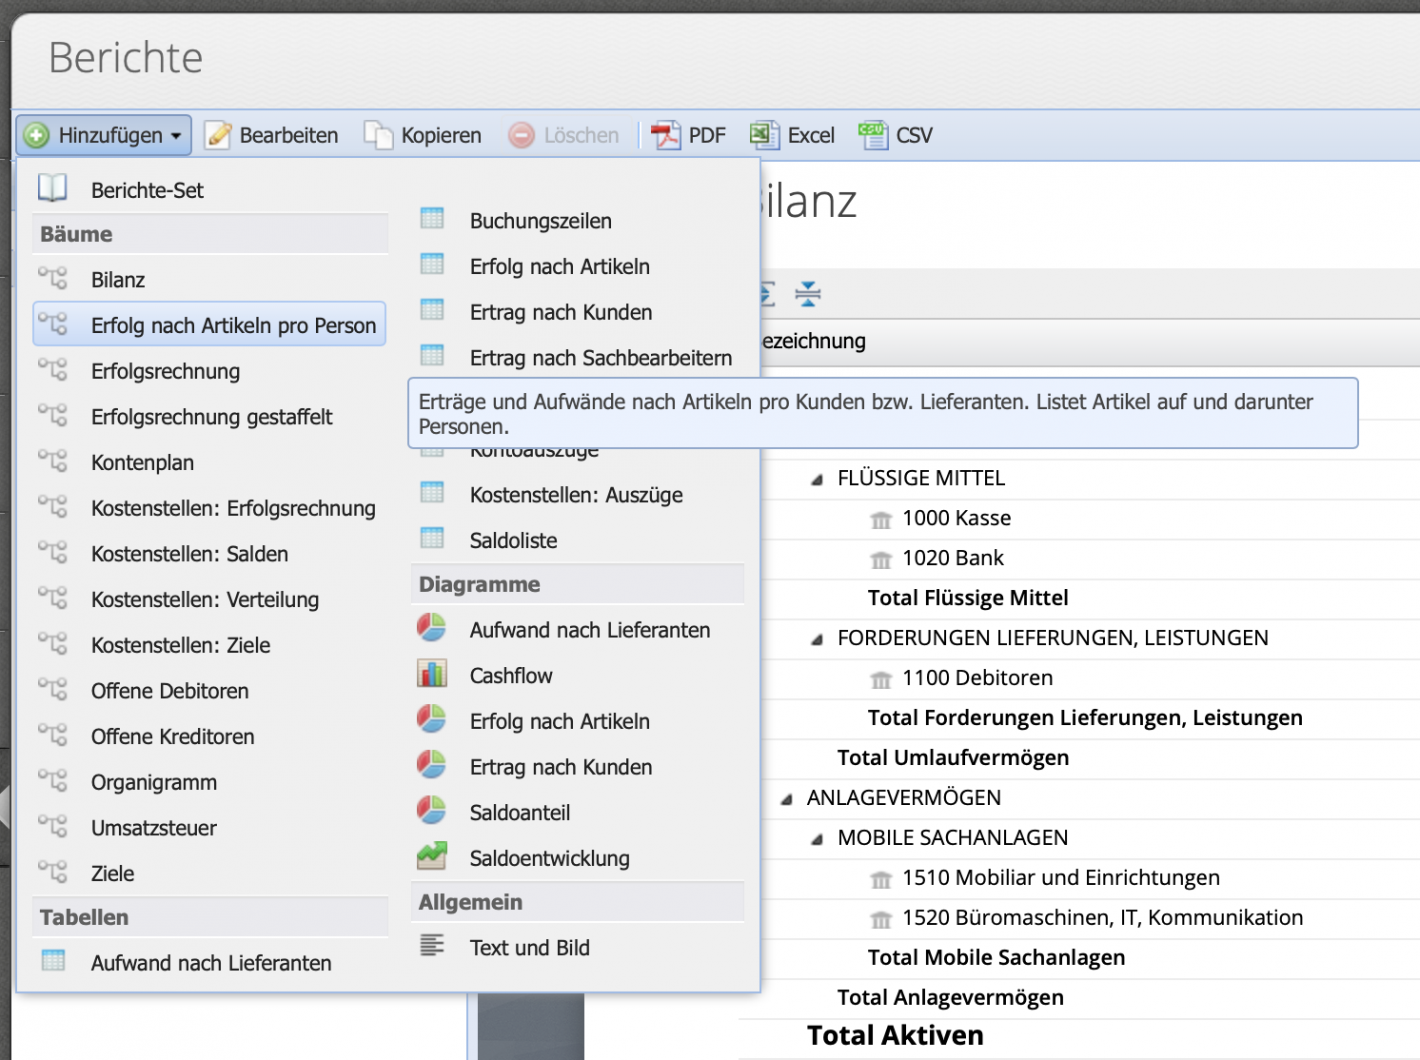Open the Hinzufügen dropdown arrow
Screen dimensions: 1420x1060
click(175, 134)
